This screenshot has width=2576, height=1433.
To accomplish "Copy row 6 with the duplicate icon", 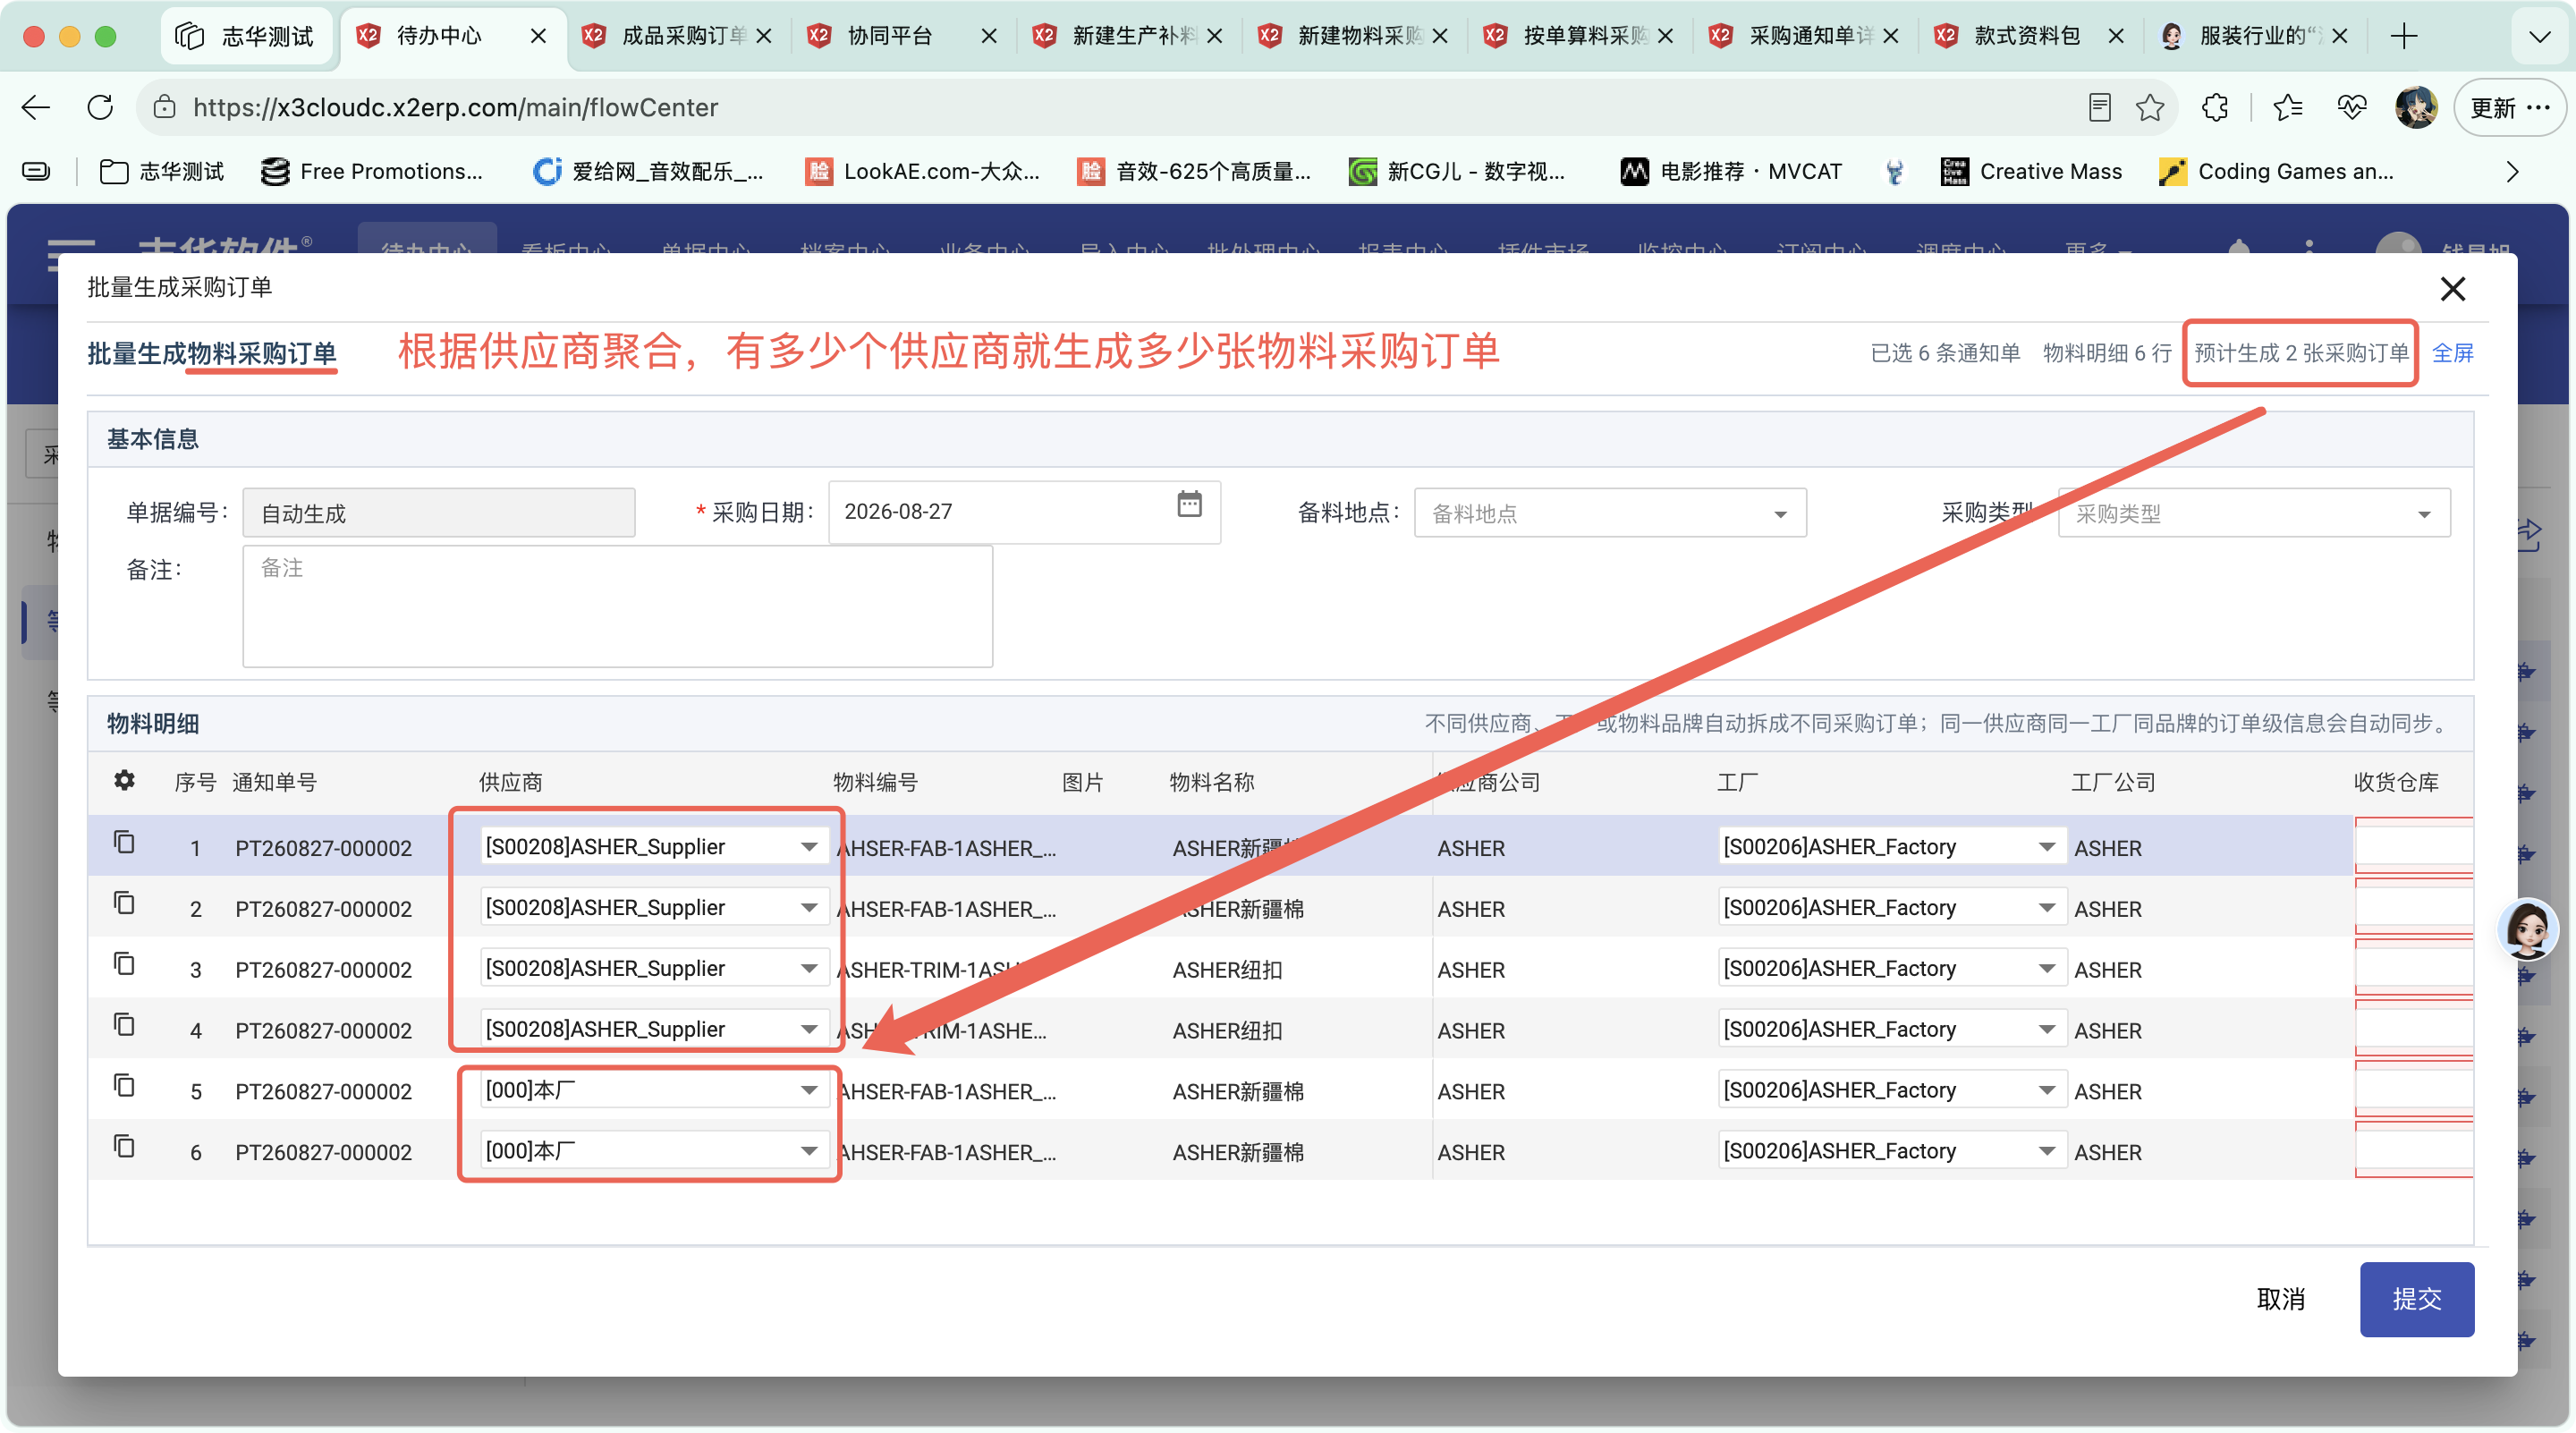I will pyautogui.click(x=124, y=1147).
